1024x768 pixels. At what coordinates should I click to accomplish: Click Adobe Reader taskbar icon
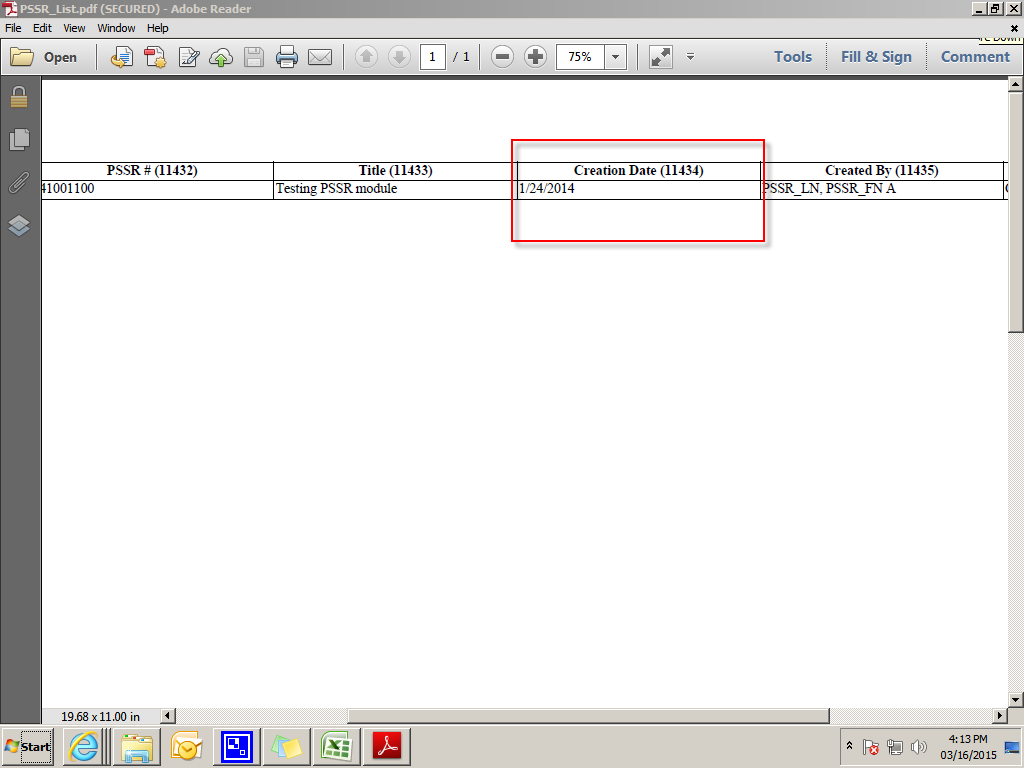click(x=387, y=746)
